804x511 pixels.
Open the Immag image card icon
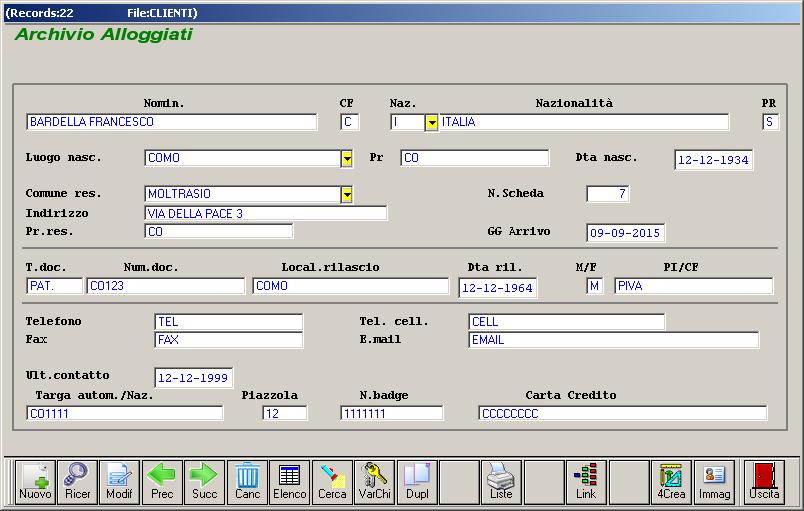point(714,482)
